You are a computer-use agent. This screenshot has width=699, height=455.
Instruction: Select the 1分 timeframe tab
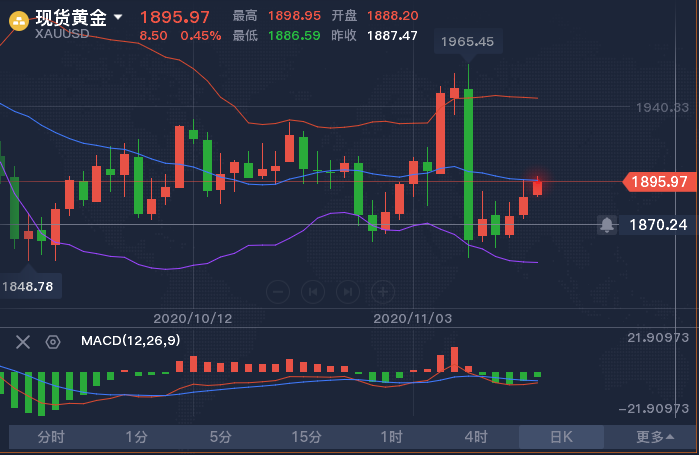pyautogui.click(x=136, y=437)
